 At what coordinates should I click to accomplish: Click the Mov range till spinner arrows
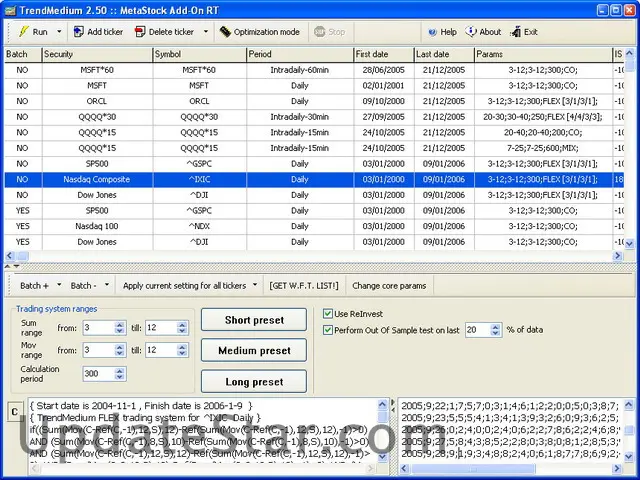click(182, 350)
